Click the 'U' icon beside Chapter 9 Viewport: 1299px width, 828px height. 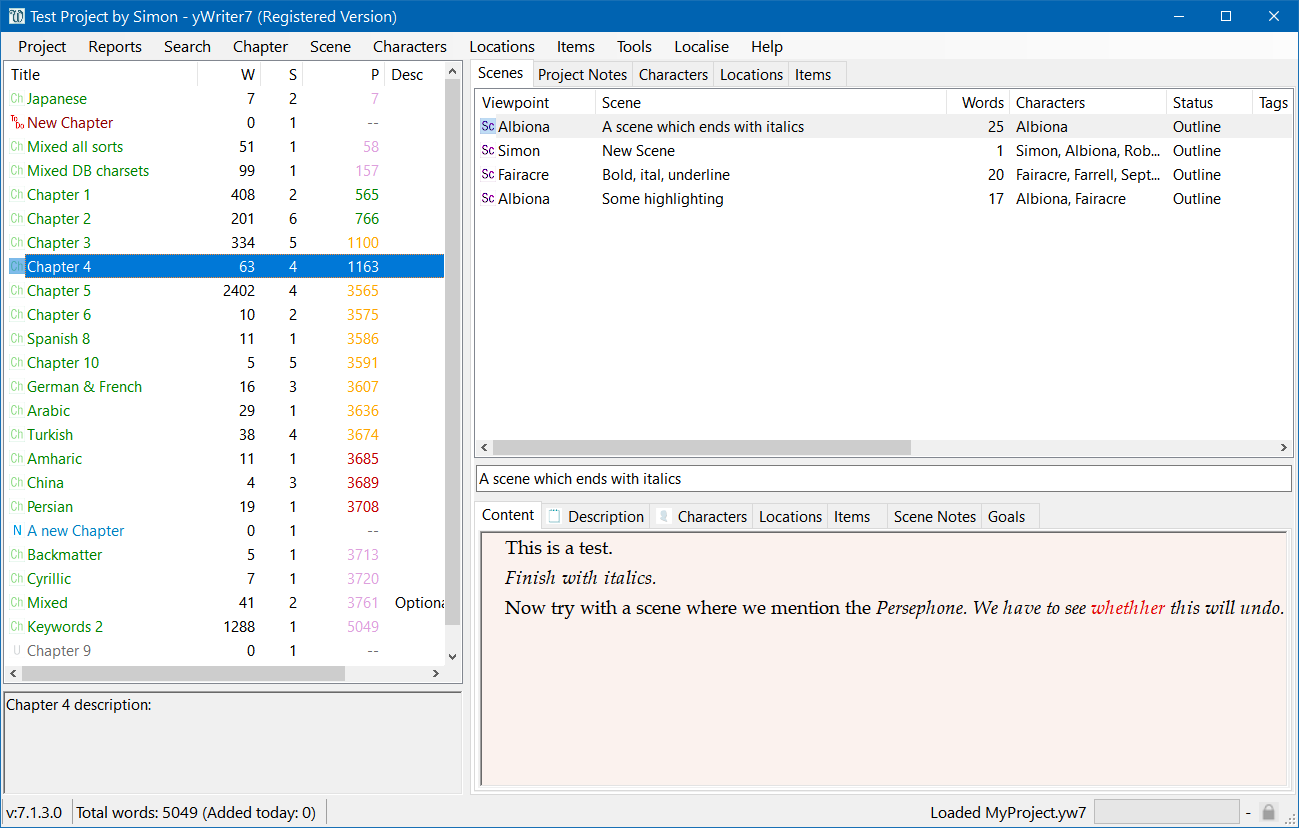[17, 651]
